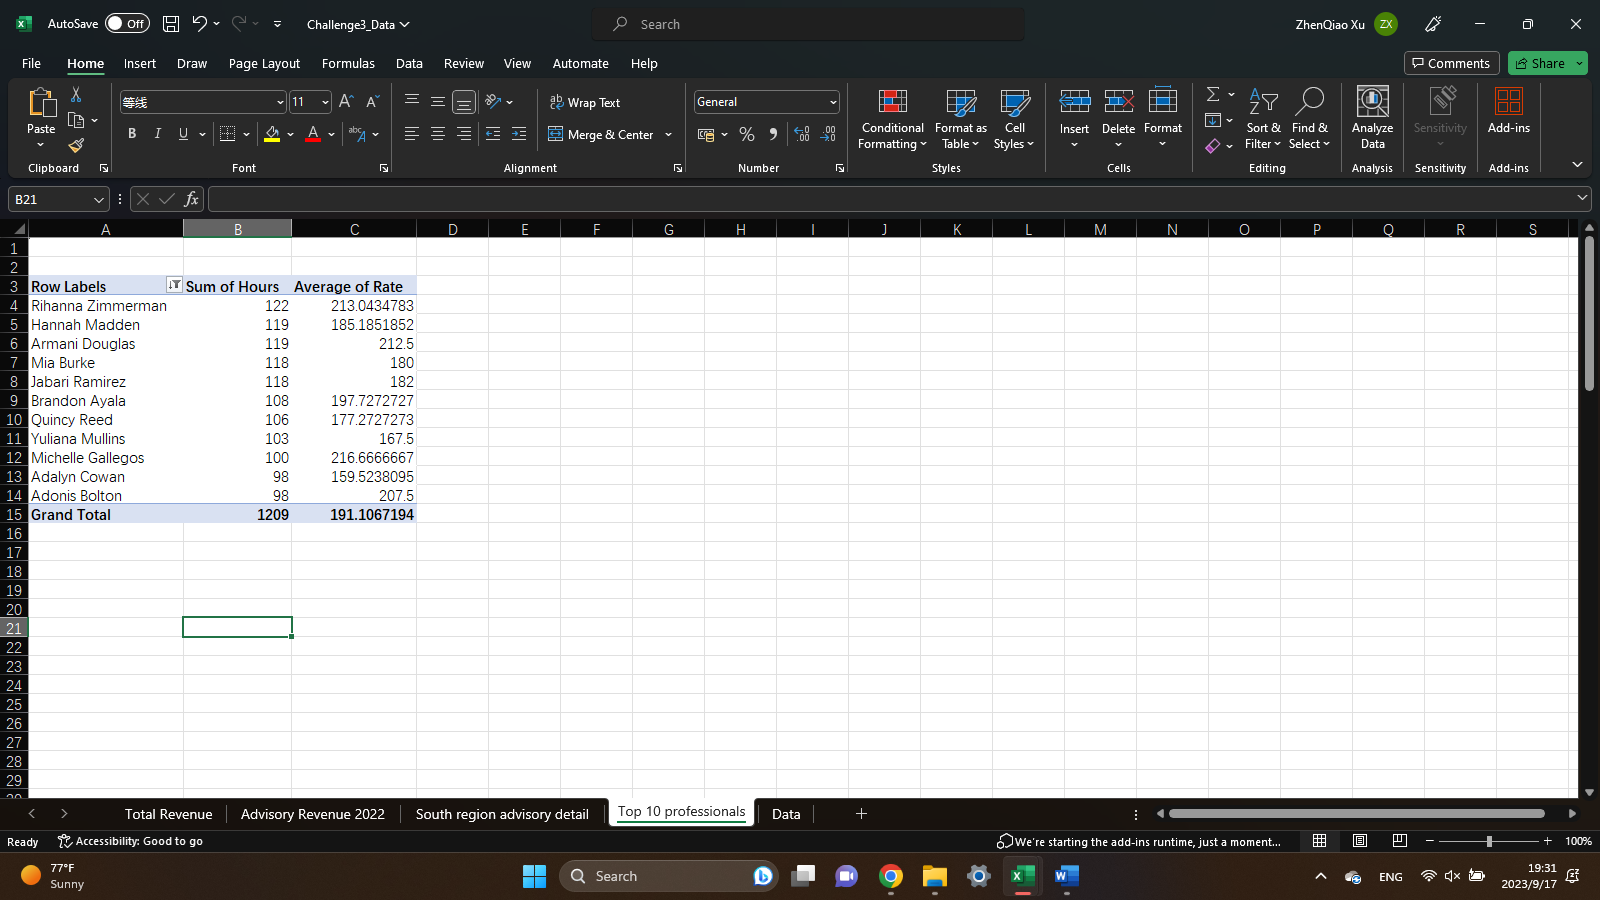Viewport: 1600px width, 900px height.
Task: Open Chrome from the Windows taskbar
Action: pos(890,876)
